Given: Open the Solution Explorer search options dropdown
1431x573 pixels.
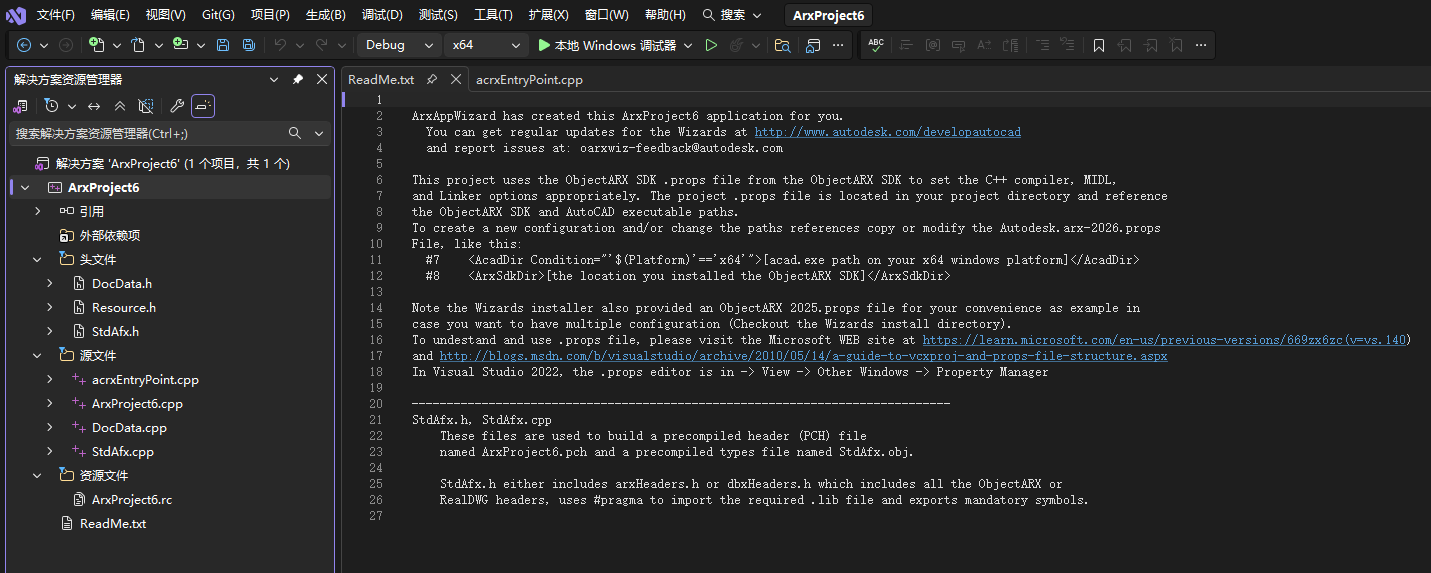Looking at the screenshot, I should click(x=320, y=133).
